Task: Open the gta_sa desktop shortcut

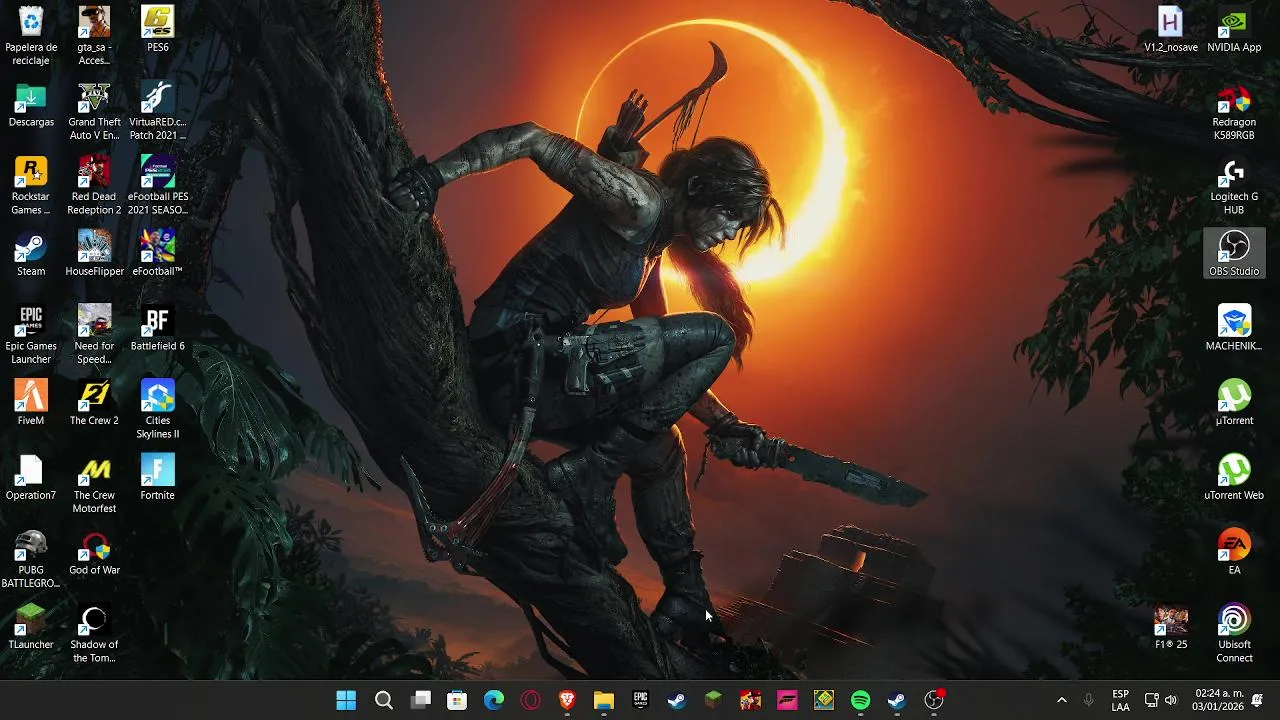Action: (x=94, y=35)
